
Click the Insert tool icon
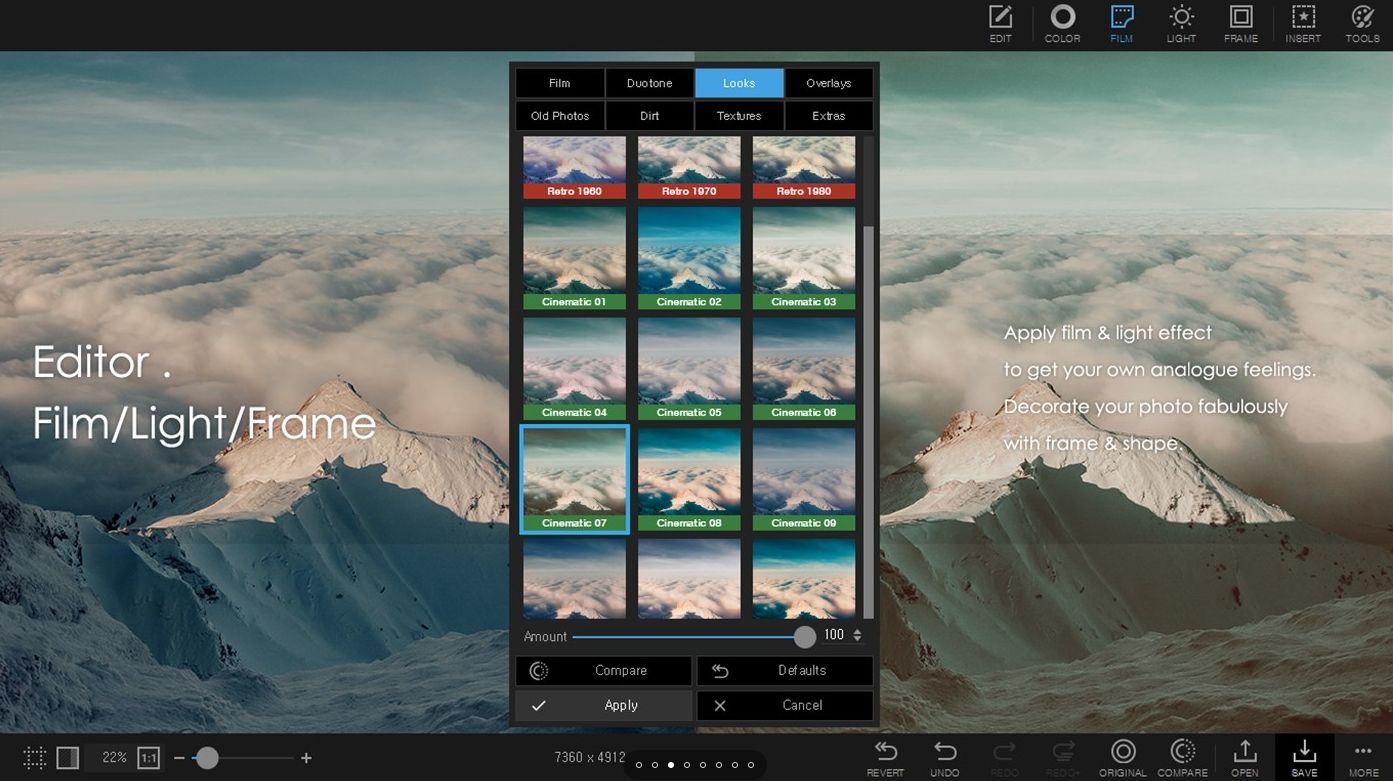click(x=1303, y=24)
